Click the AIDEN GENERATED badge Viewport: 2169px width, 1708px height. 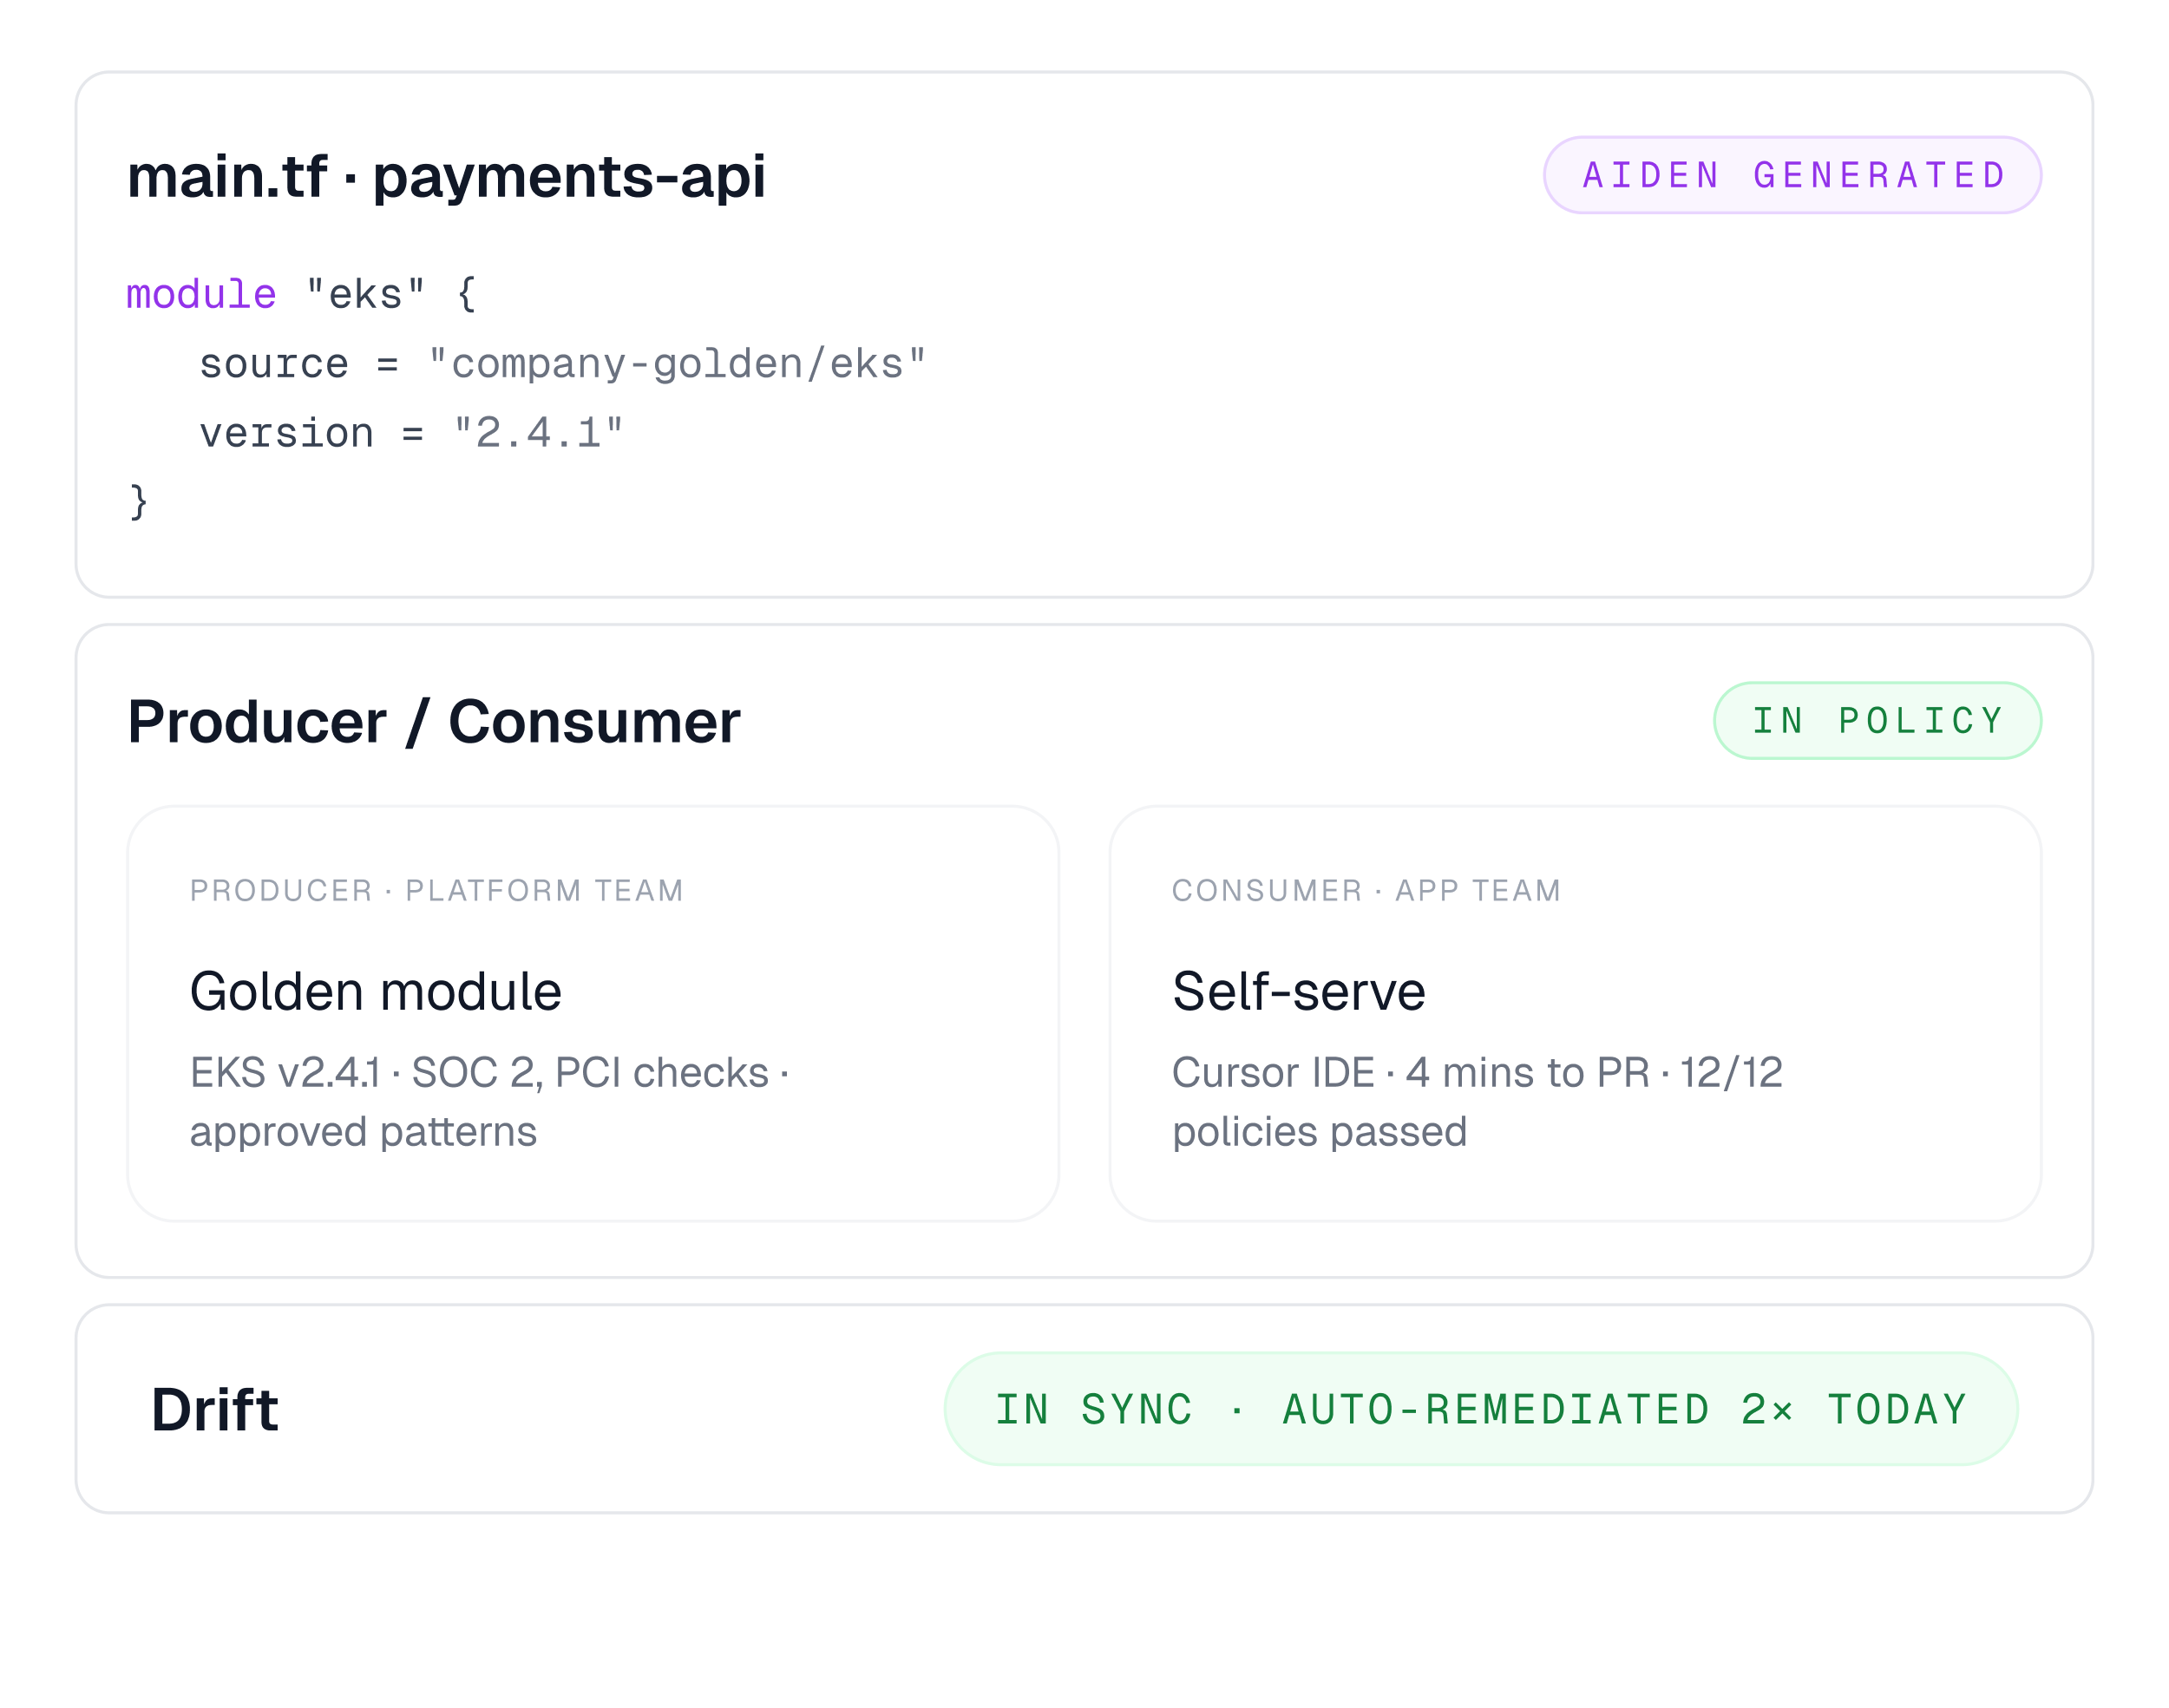tap(1792, 175)
